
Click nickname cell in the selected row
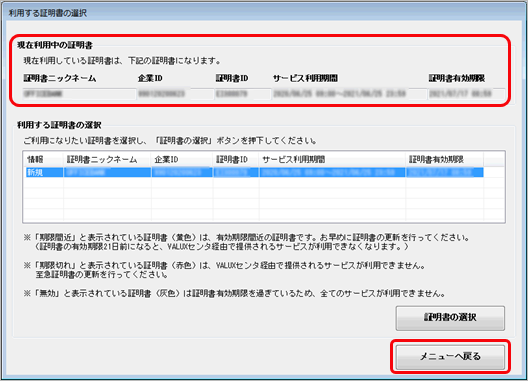click(x=107, y=172)
